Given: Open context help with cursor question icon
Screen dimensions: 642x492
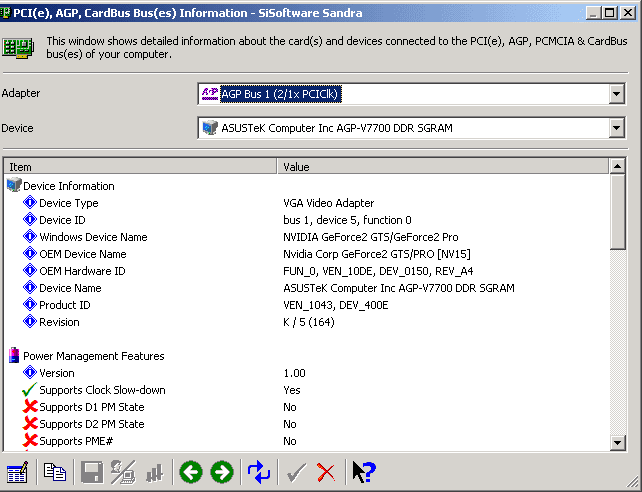Looking at the screenshot, I should pos(364,472).
